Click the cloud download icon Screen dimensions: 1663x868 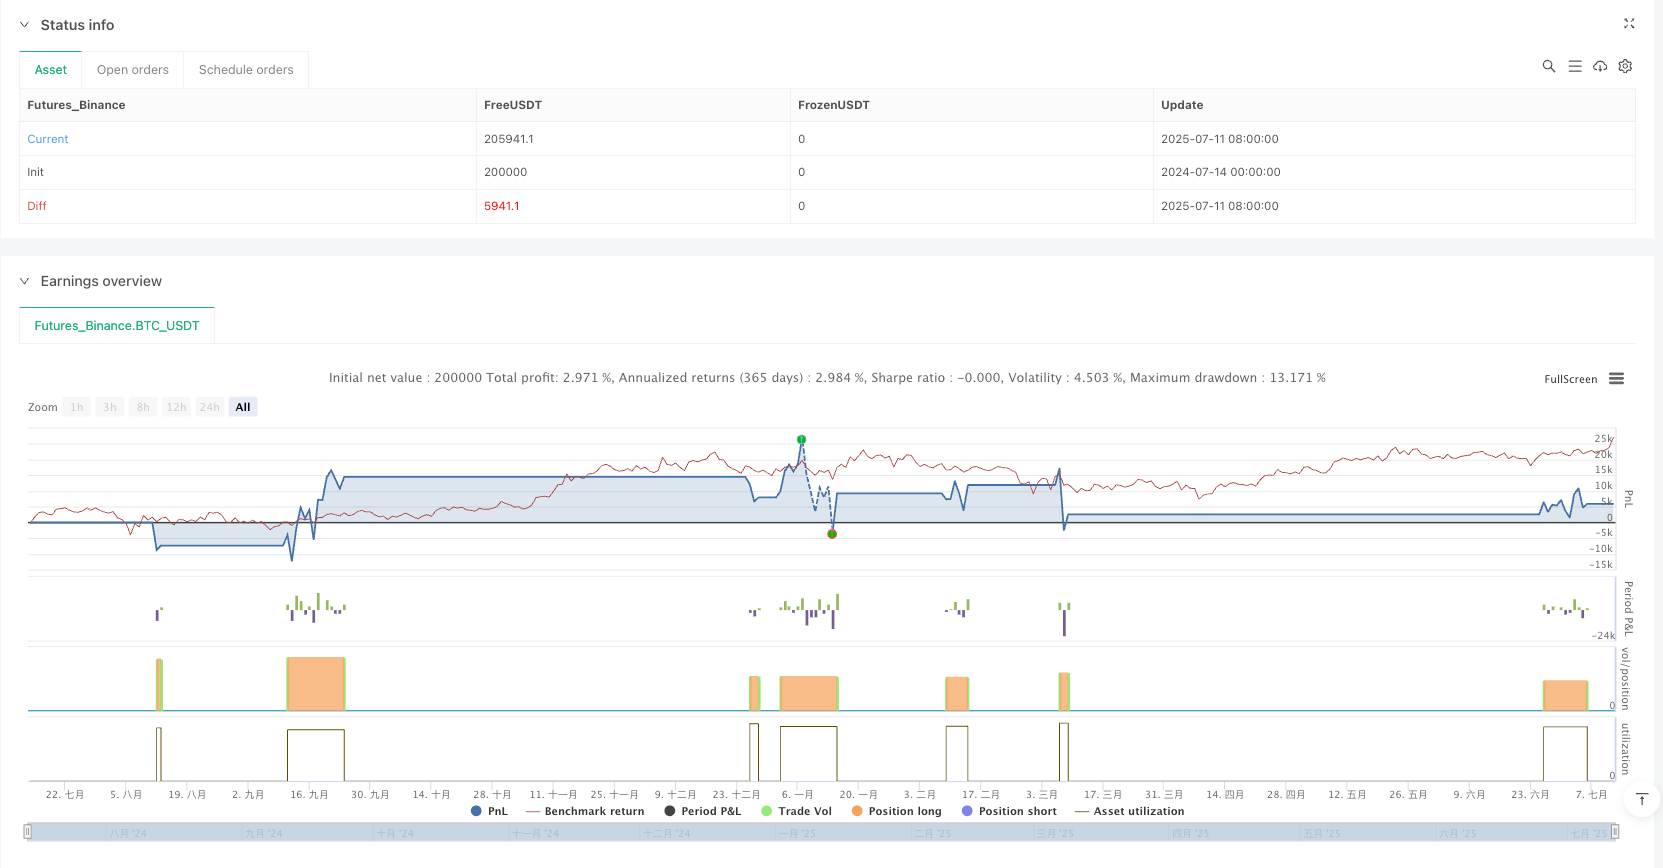click(x=1600, y=66)
